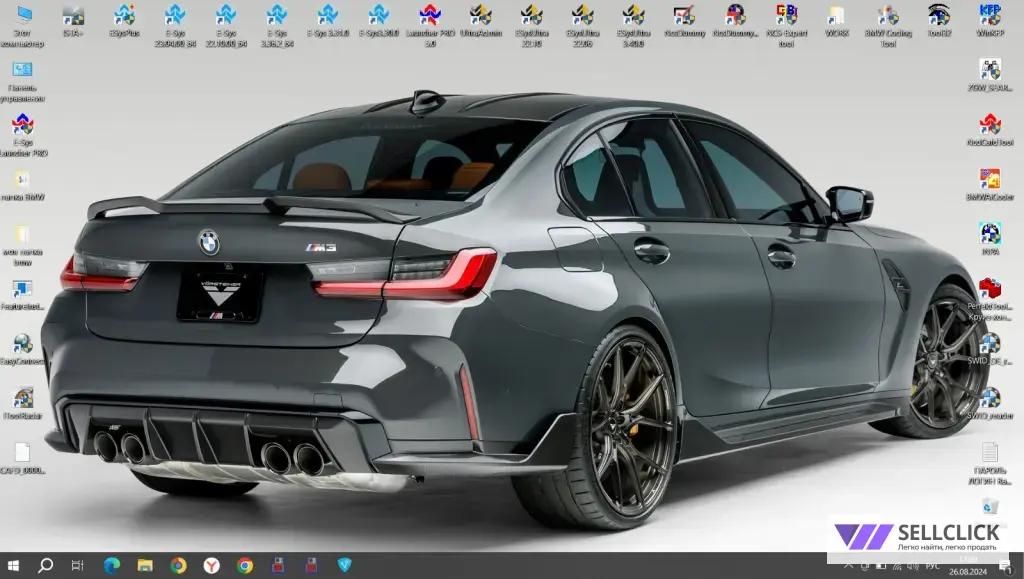Open the Control Panel (Панель управления) icon
Screen dimensions: 1024x579
[x=22, y=80]
